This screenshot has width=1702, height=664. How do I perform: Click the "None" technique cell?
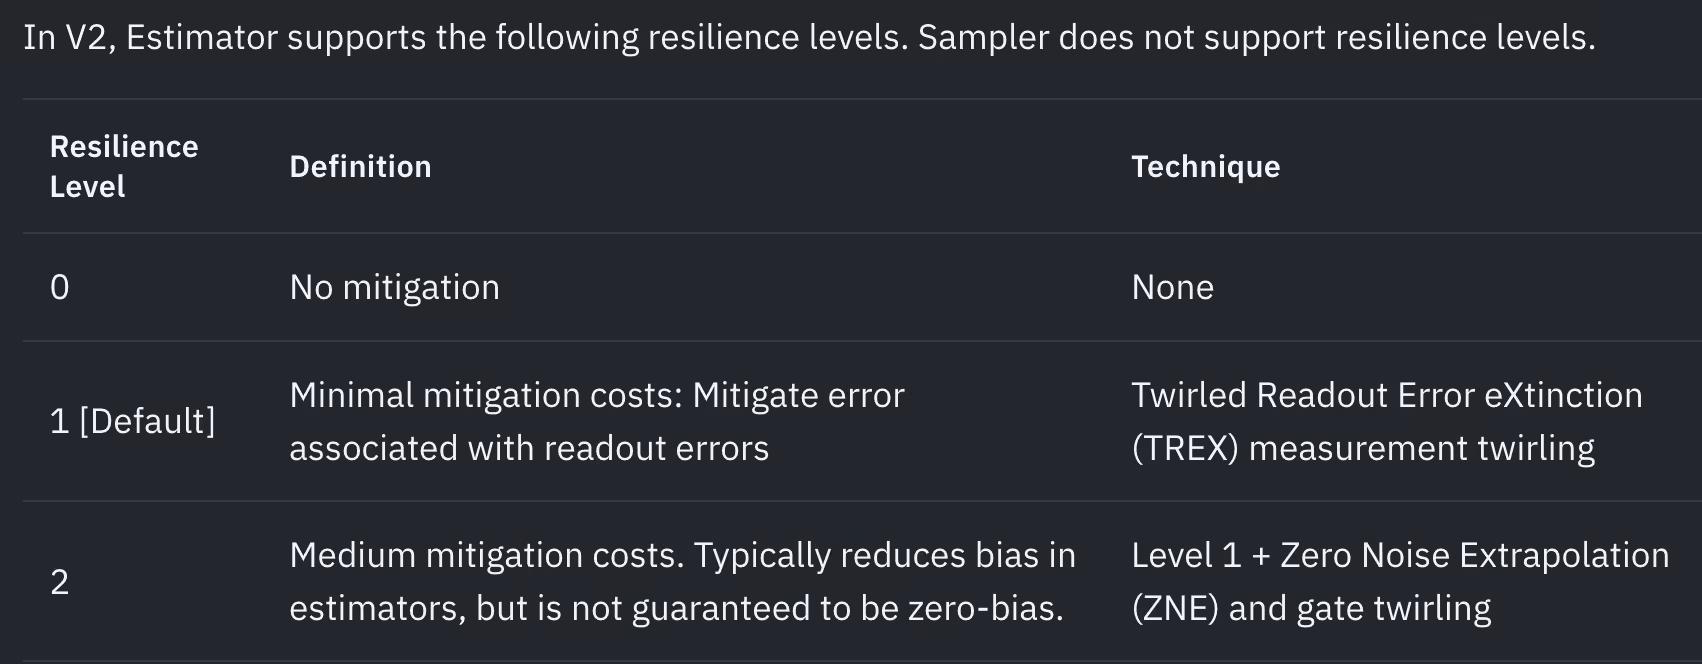(x=1172, y=288)
